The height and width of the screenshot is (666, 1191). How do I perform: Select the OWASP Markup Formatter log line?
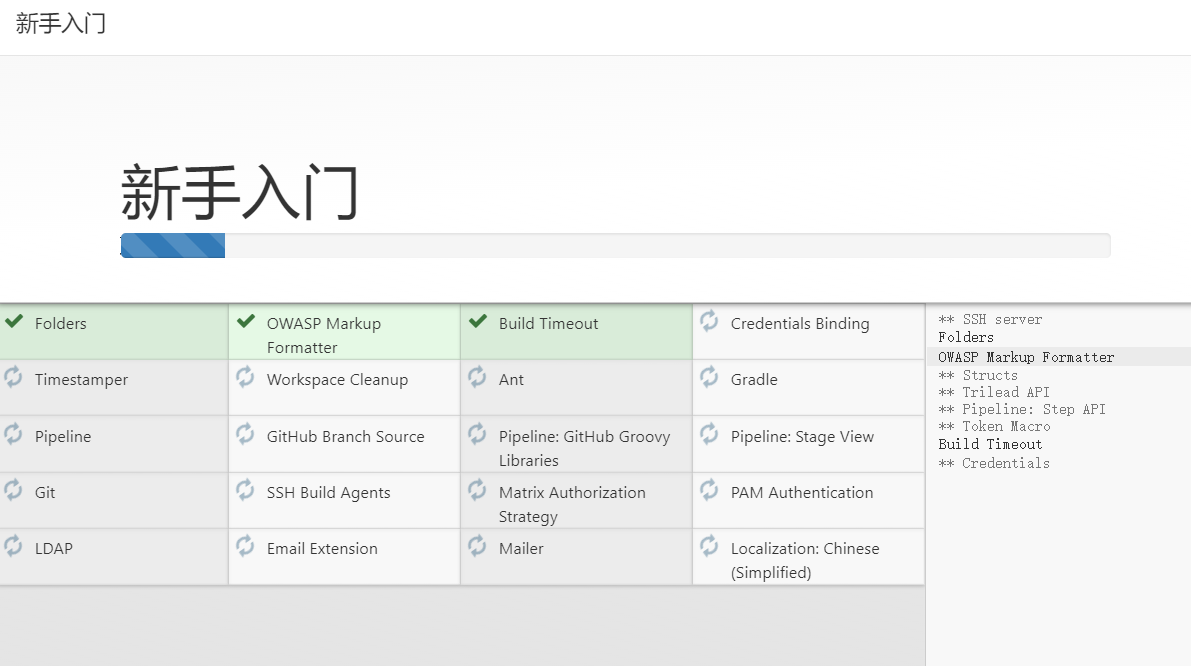(1026, 357)
